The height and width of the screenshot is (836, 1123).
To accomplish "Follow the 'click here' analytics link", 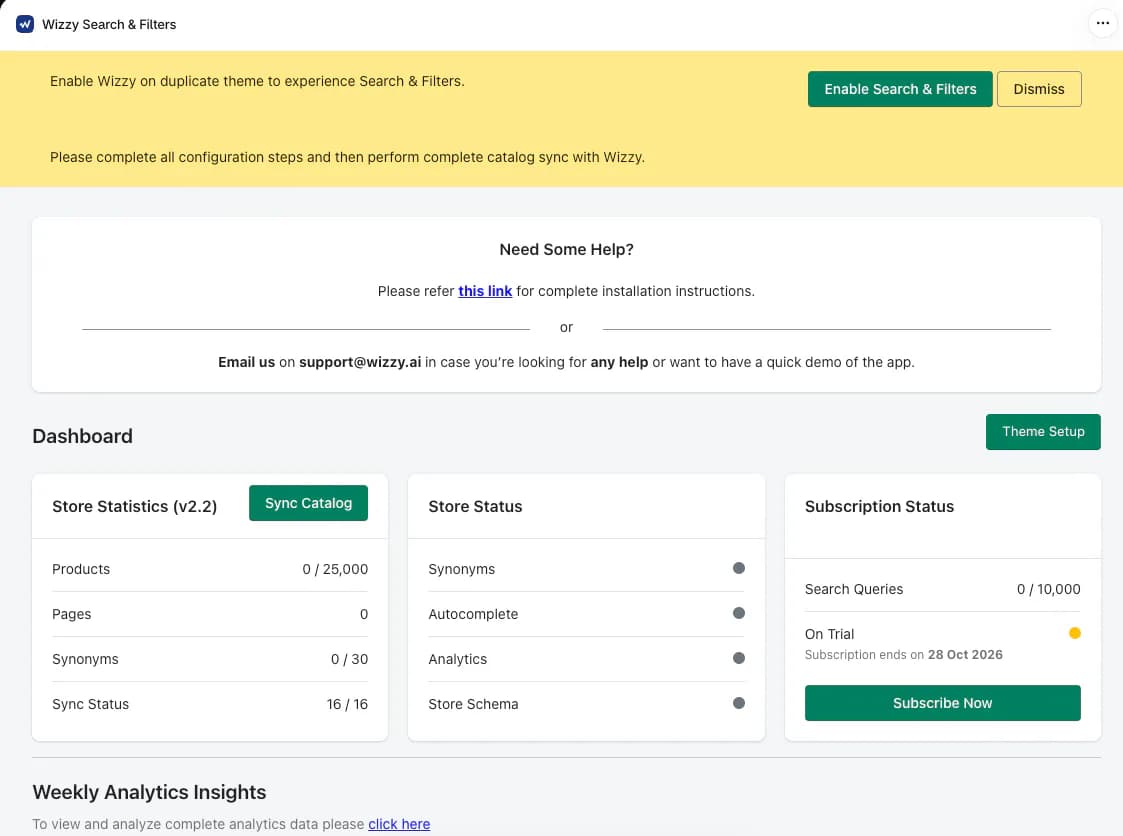I will 399,824.
